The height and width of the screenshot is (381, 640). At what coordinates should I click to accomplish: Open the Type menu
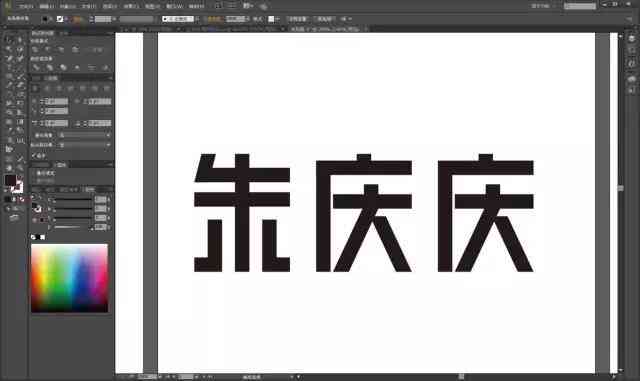click(x=89, y=7)
